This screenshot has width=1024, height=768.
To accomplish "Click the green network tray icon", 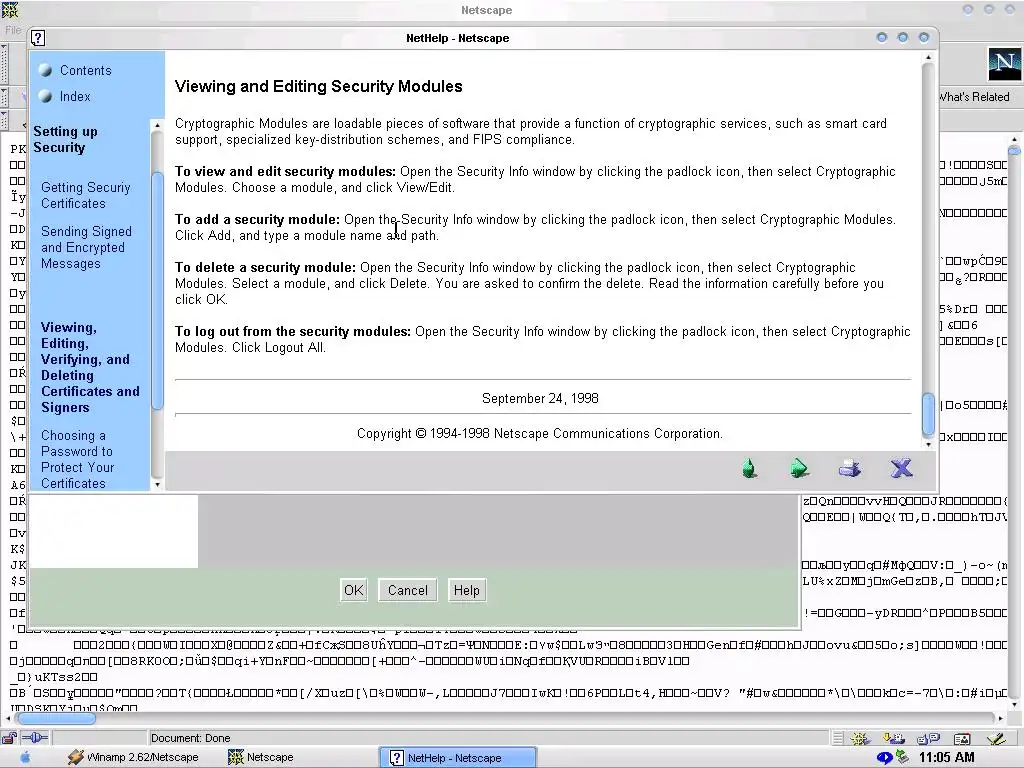I will [x=902, y=757].
